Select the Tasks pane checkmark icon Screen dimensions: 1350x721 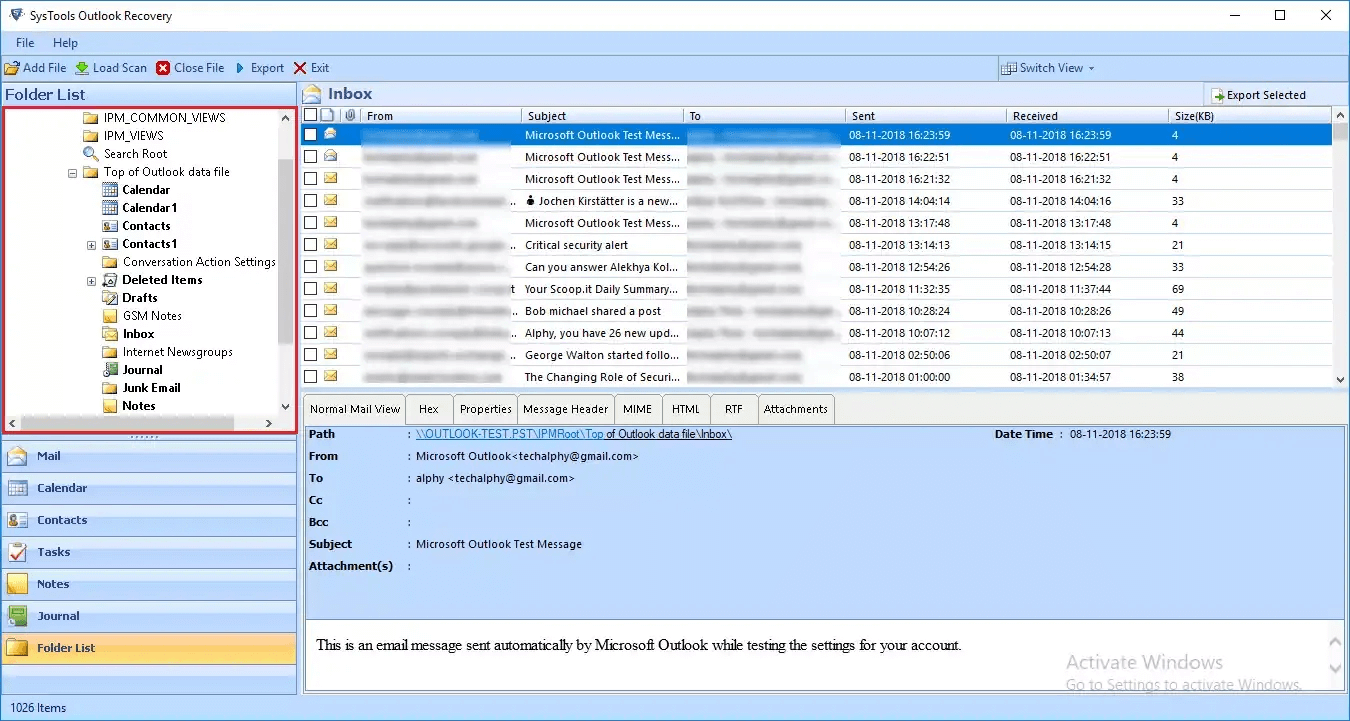(17, 552)
